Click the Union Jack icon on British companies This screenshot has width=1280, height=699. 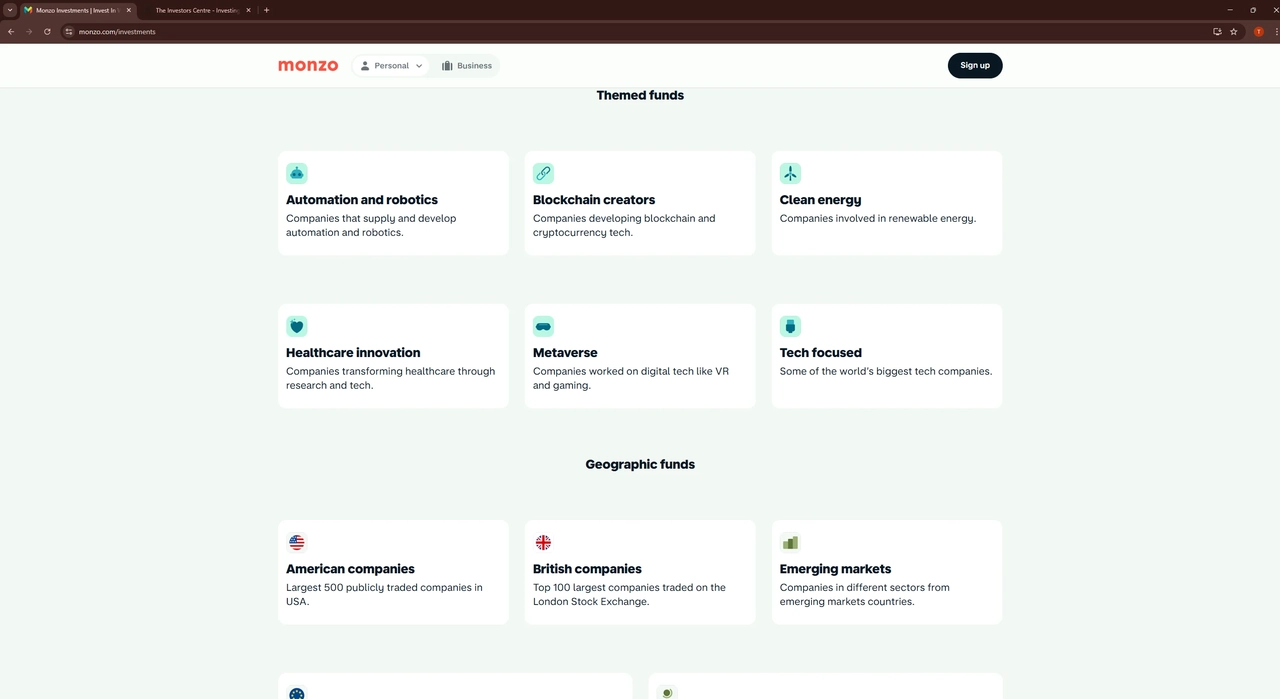(543, 541)
